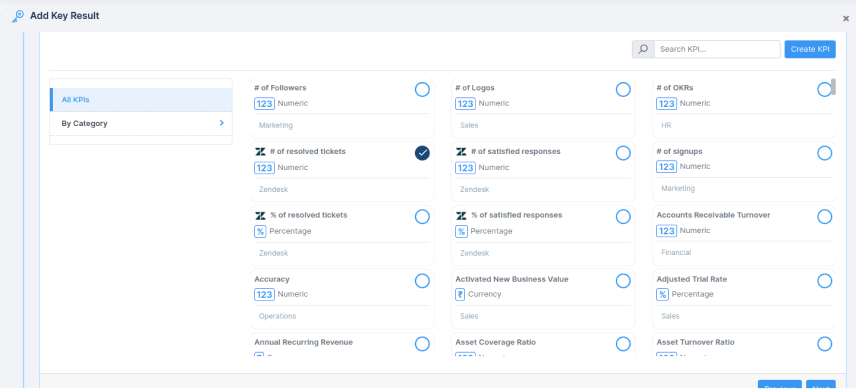This screenshot has width=856, height=389.
Task: Click Zendesk label under # of resolved tickets
Action: click(274, 189)
